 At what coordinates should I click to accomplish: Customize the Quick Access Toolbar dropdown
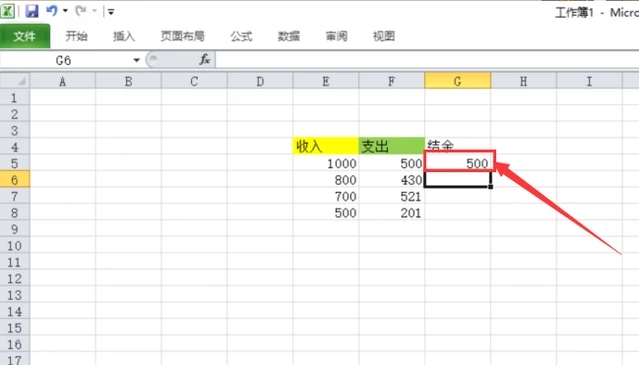pos(111,12)
